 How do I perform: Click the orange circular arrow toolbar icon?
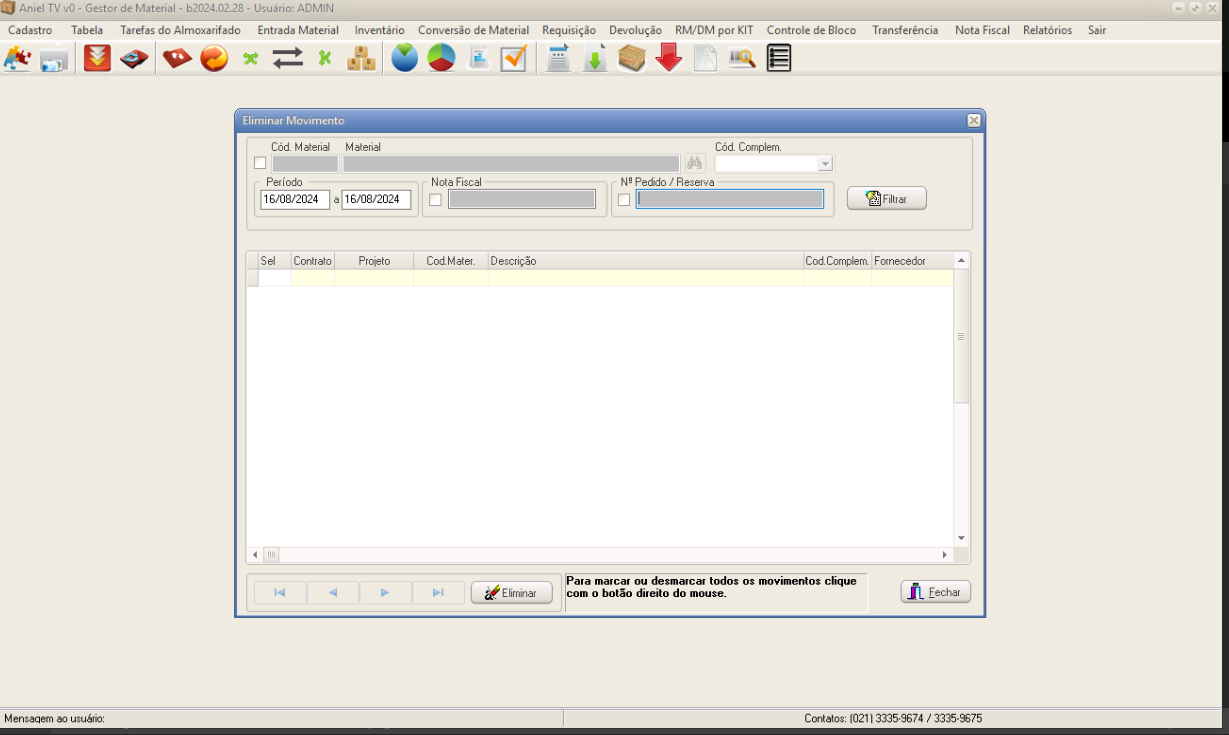tap(214, 59)
